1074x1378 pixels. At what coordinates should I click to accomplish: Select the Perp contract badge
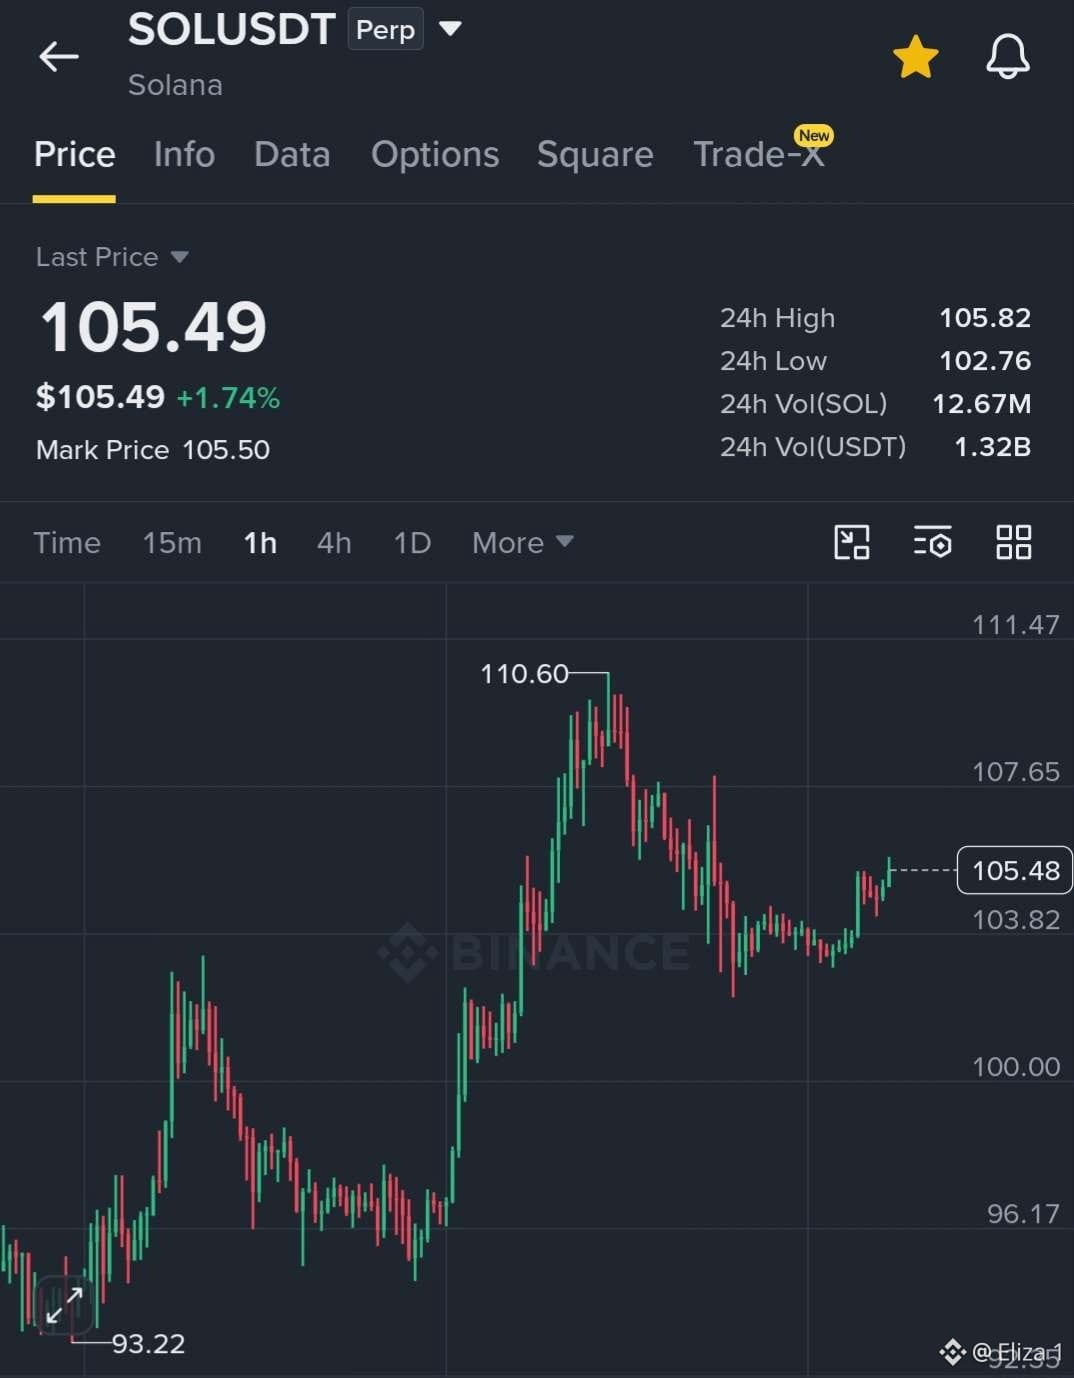click(x=385, y=29)
